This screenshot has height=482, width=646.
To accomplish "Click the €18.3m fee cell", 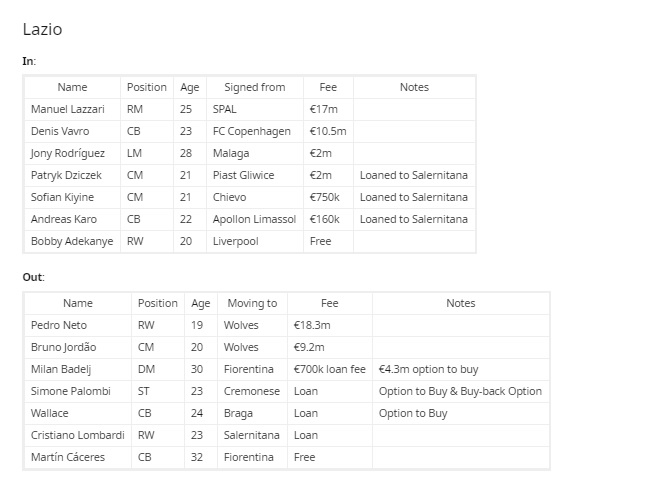I will coord(330,325).
